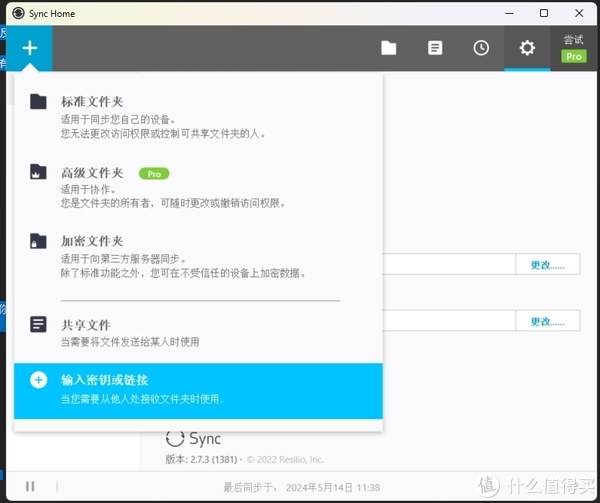
Task: Click the Sync Home title bar icon
Action: tap(18, 13)
